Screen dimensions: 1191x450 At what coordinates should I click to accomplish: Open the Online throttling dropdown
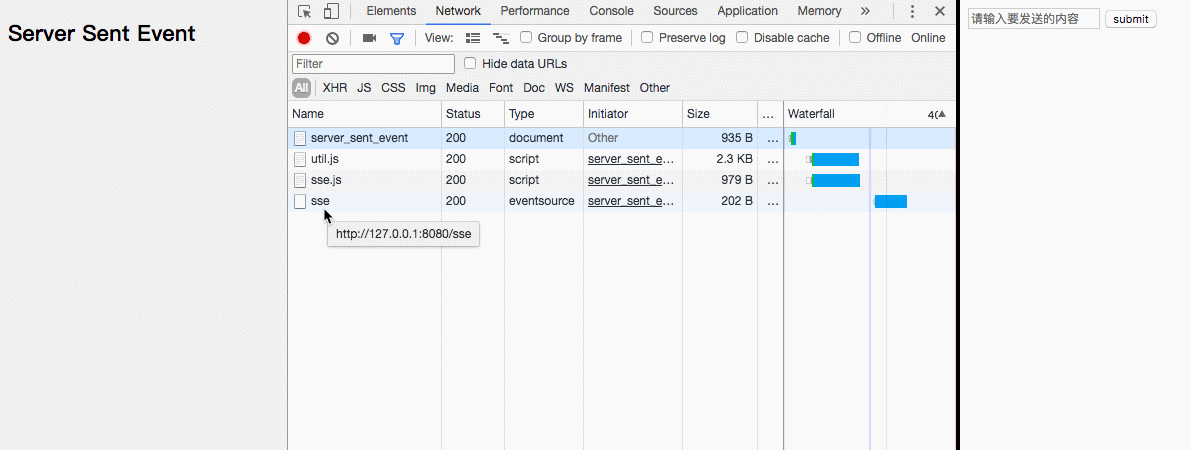click(x=927, y=38)
